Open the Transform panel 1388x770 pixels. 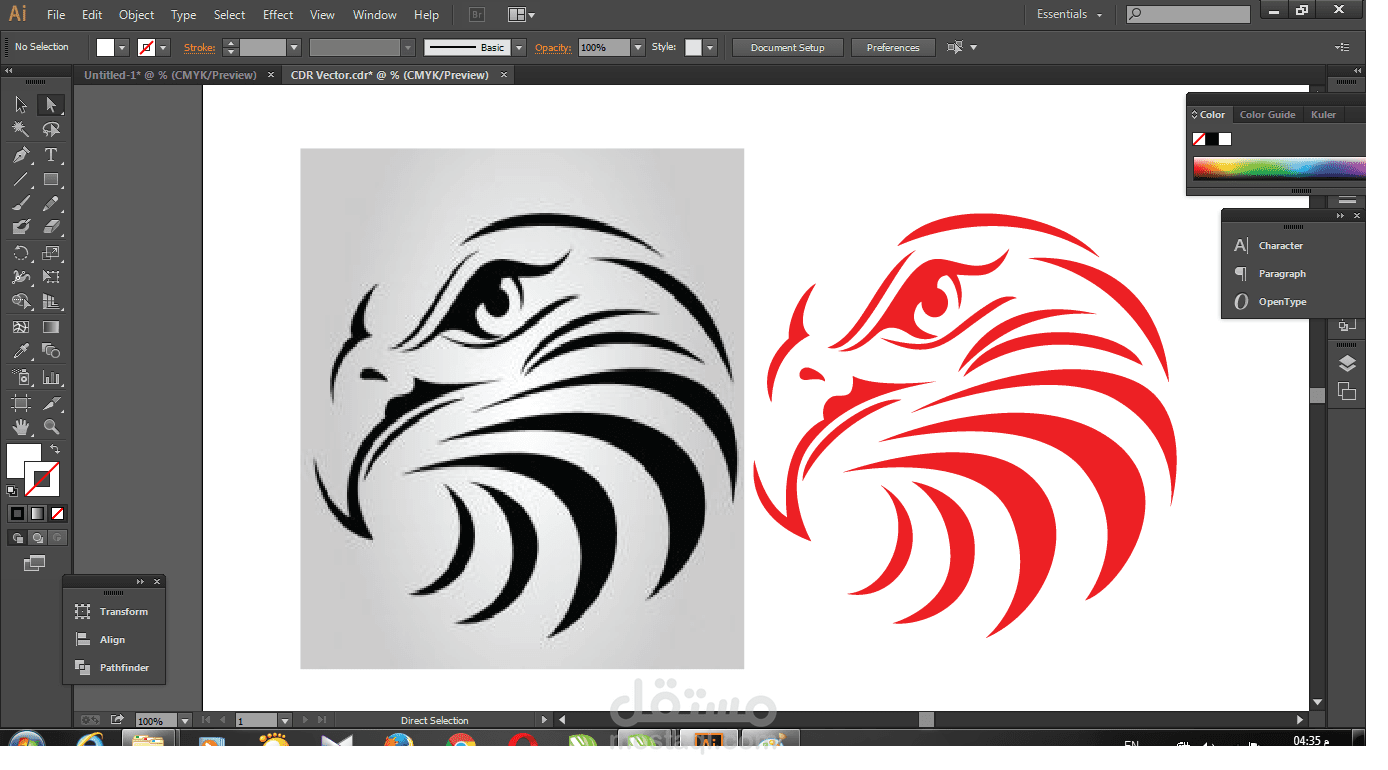(x=113, y=611)
